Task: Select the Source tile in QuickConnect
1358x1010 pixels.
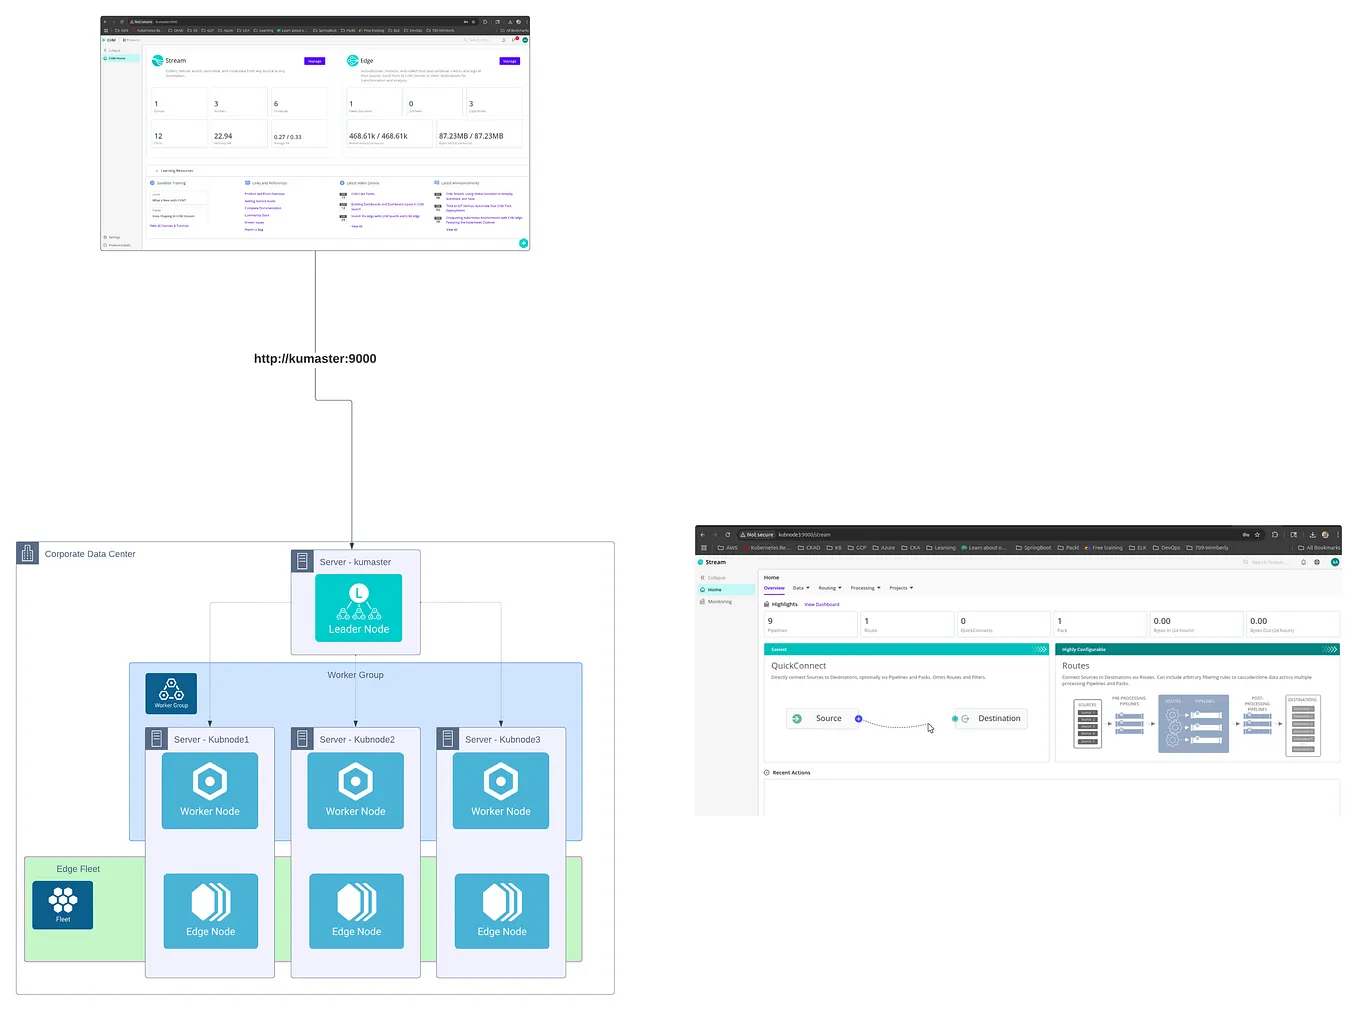Action: tap(822, 718)
